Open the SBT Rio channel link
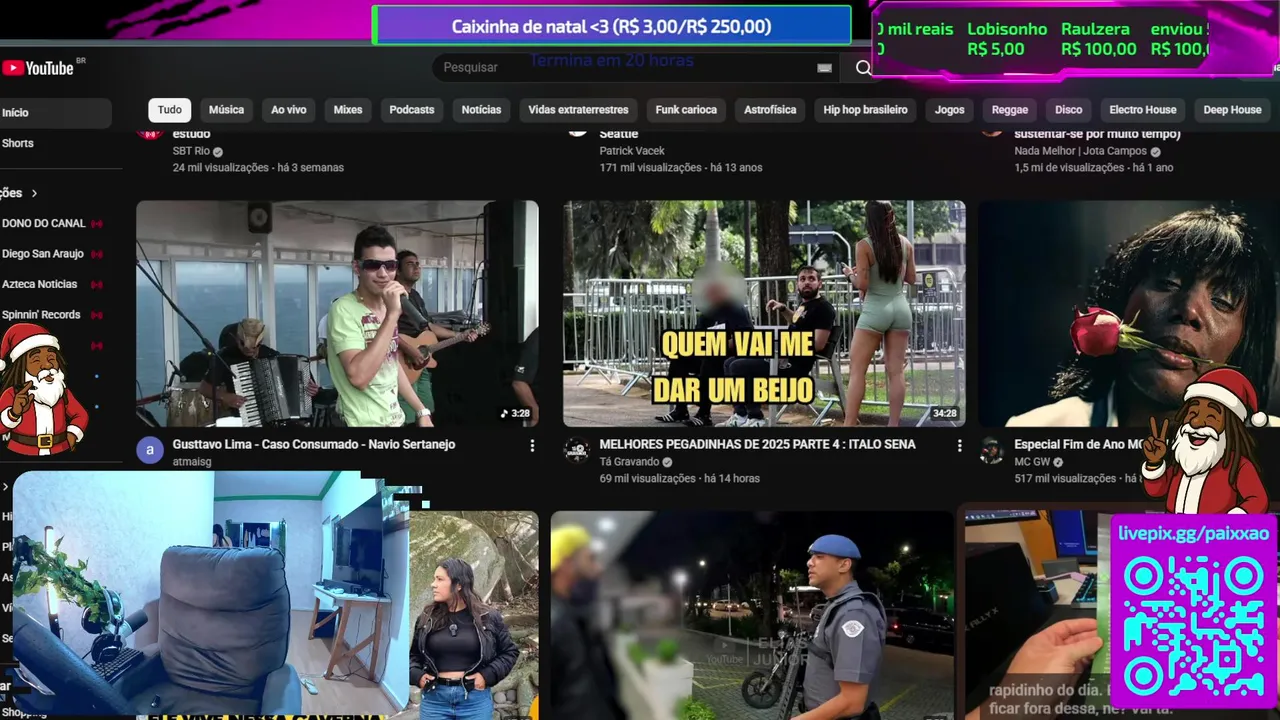This screenshot has width=1280, height=720. (191, 151)
